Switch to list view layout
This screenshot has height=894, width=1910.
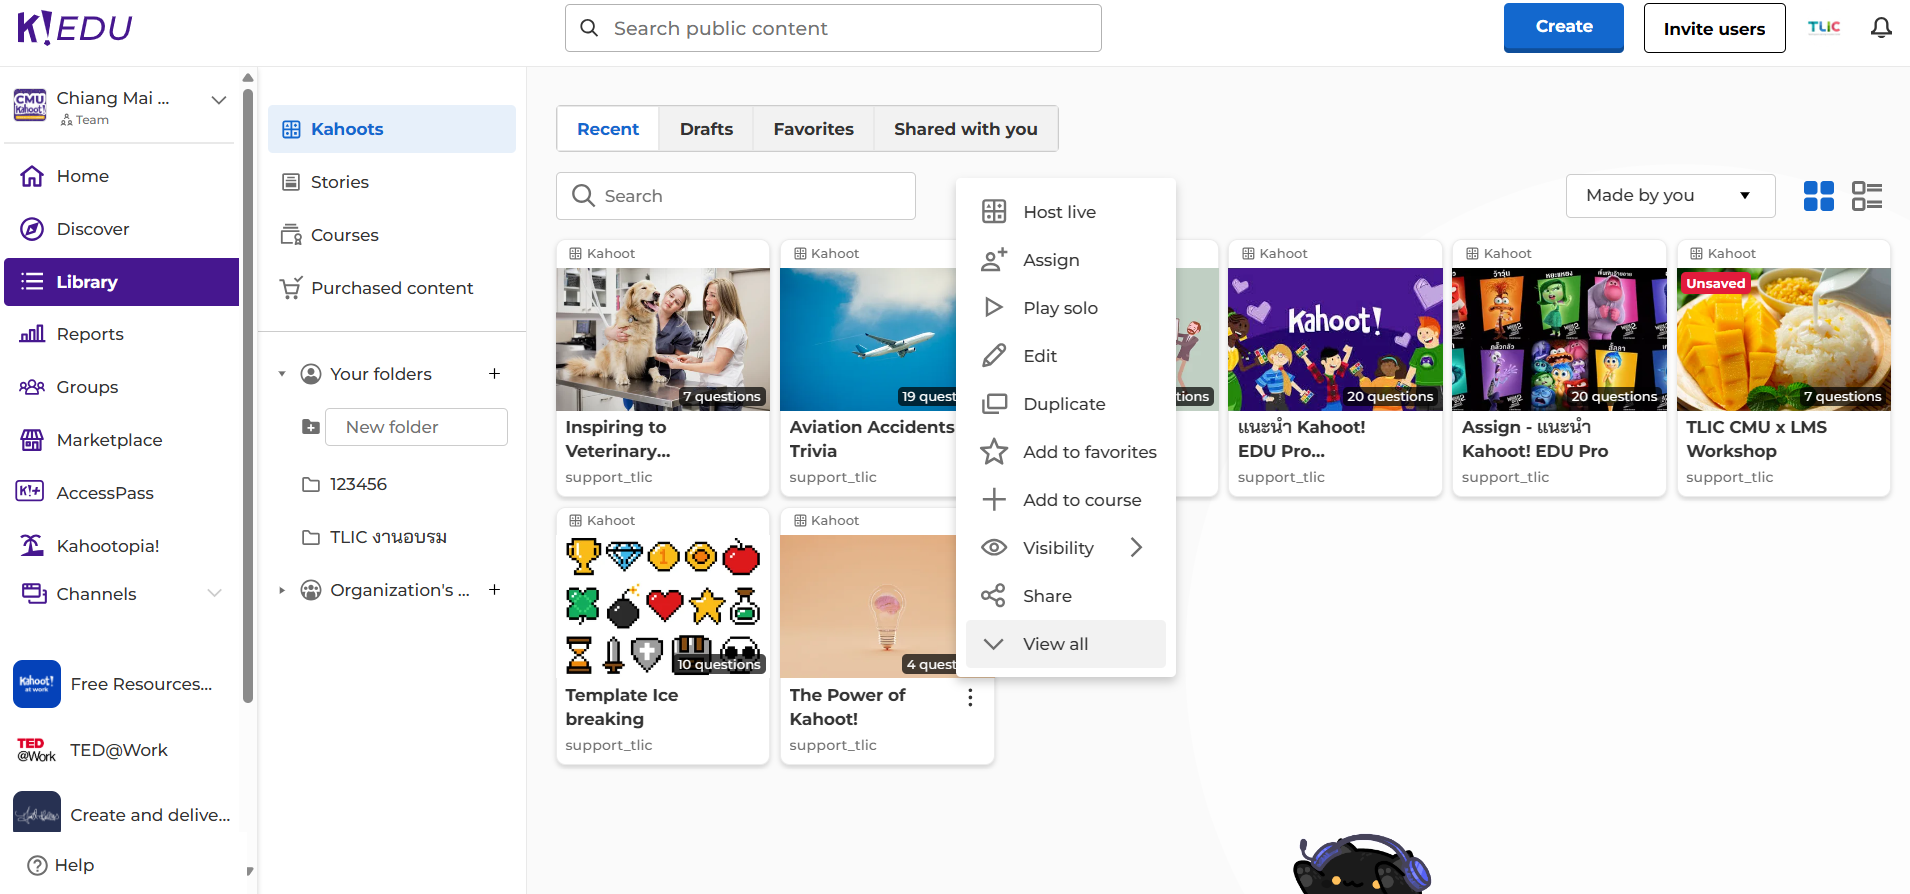(x=1866, y=196)
